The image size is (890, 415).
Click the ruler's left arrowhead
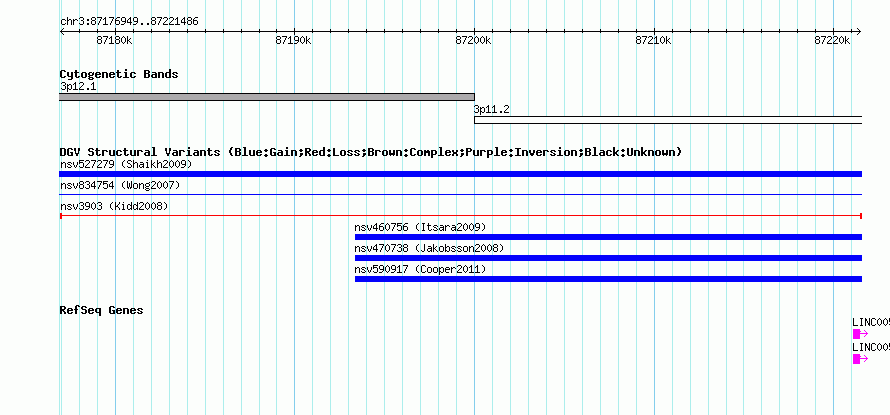tap(62, 31)
